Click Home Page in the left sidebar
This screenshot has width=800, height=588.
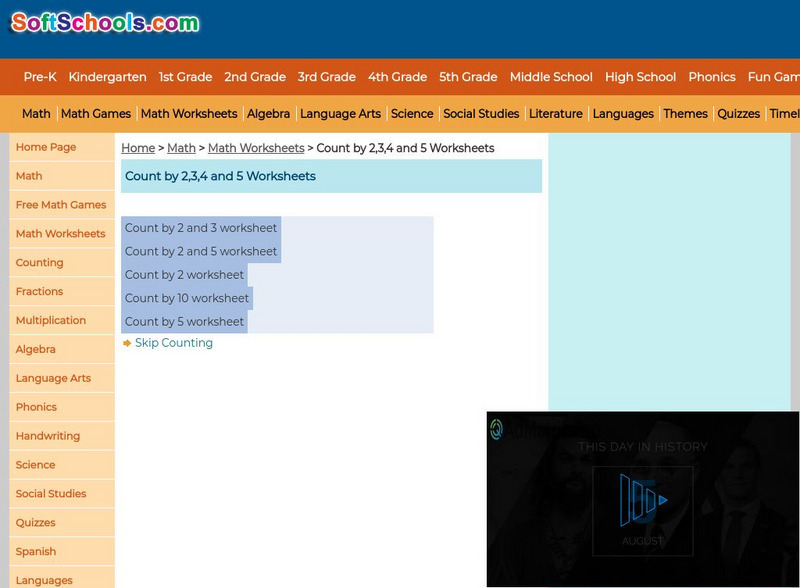coord(62,147)
